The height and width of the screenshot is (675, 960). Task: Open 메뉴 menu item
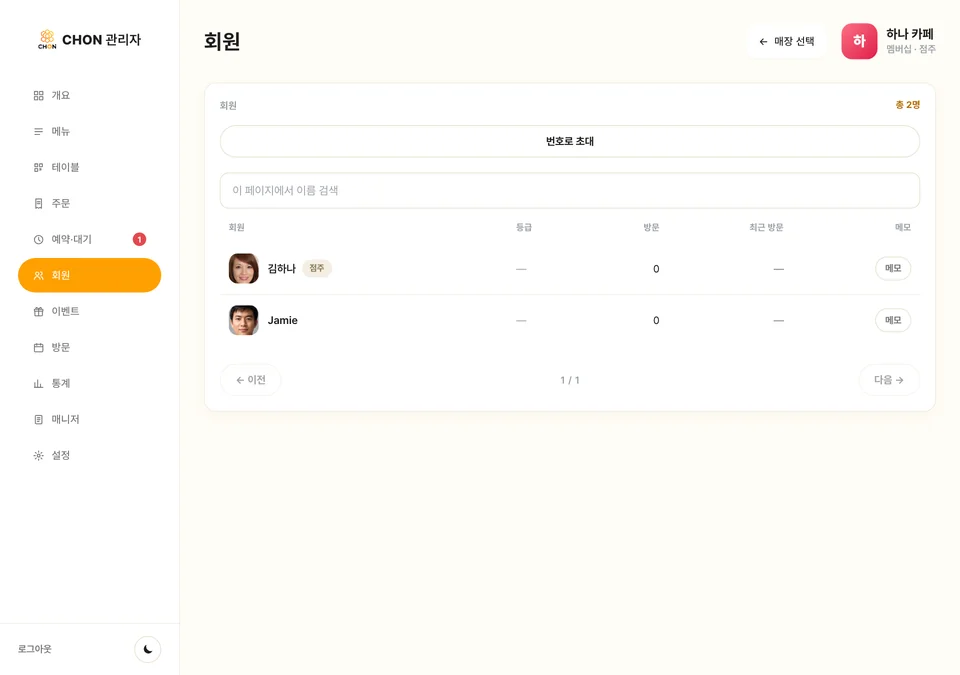tap(89, 132)
